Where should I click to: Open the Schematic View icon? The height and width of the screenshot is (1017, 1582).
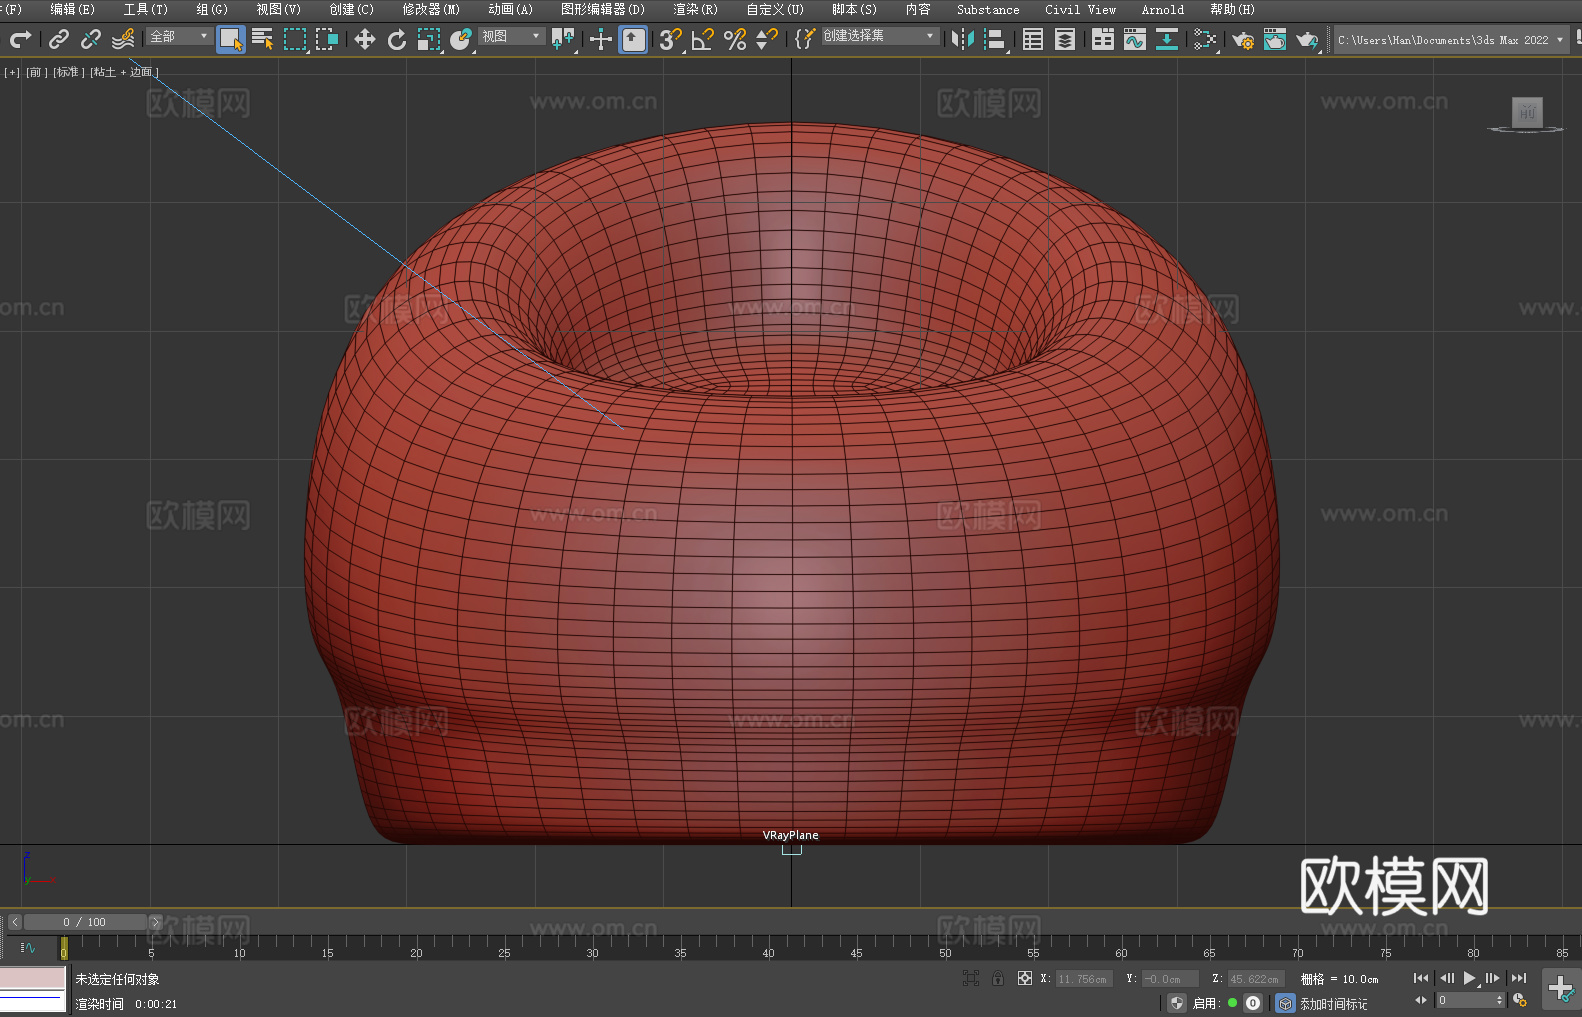[x=1205, y=39]
